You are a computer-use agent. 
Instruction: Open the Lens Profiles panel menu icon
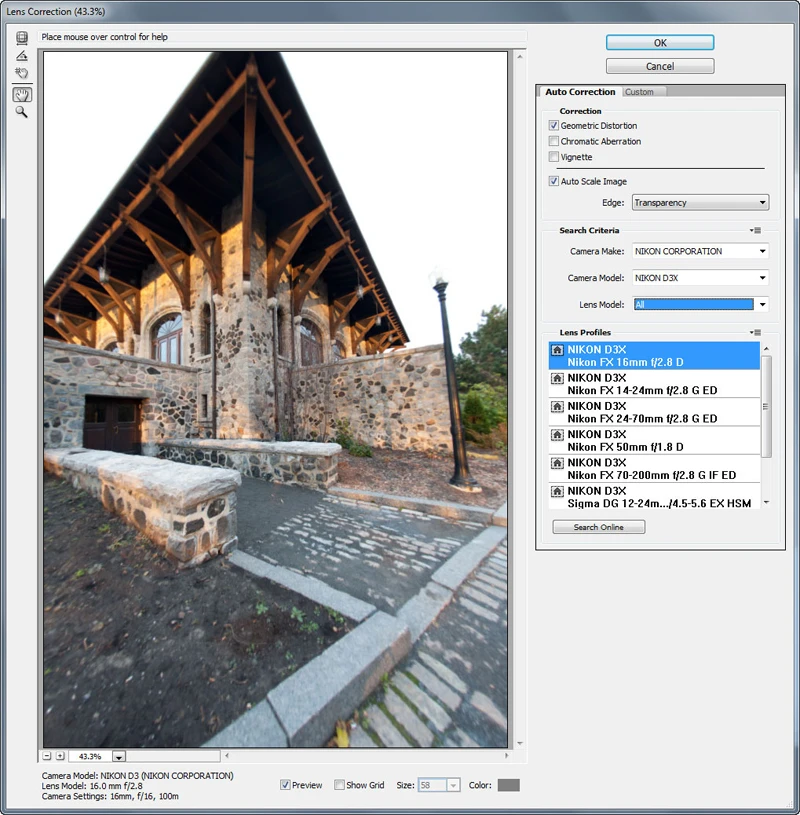755,332
